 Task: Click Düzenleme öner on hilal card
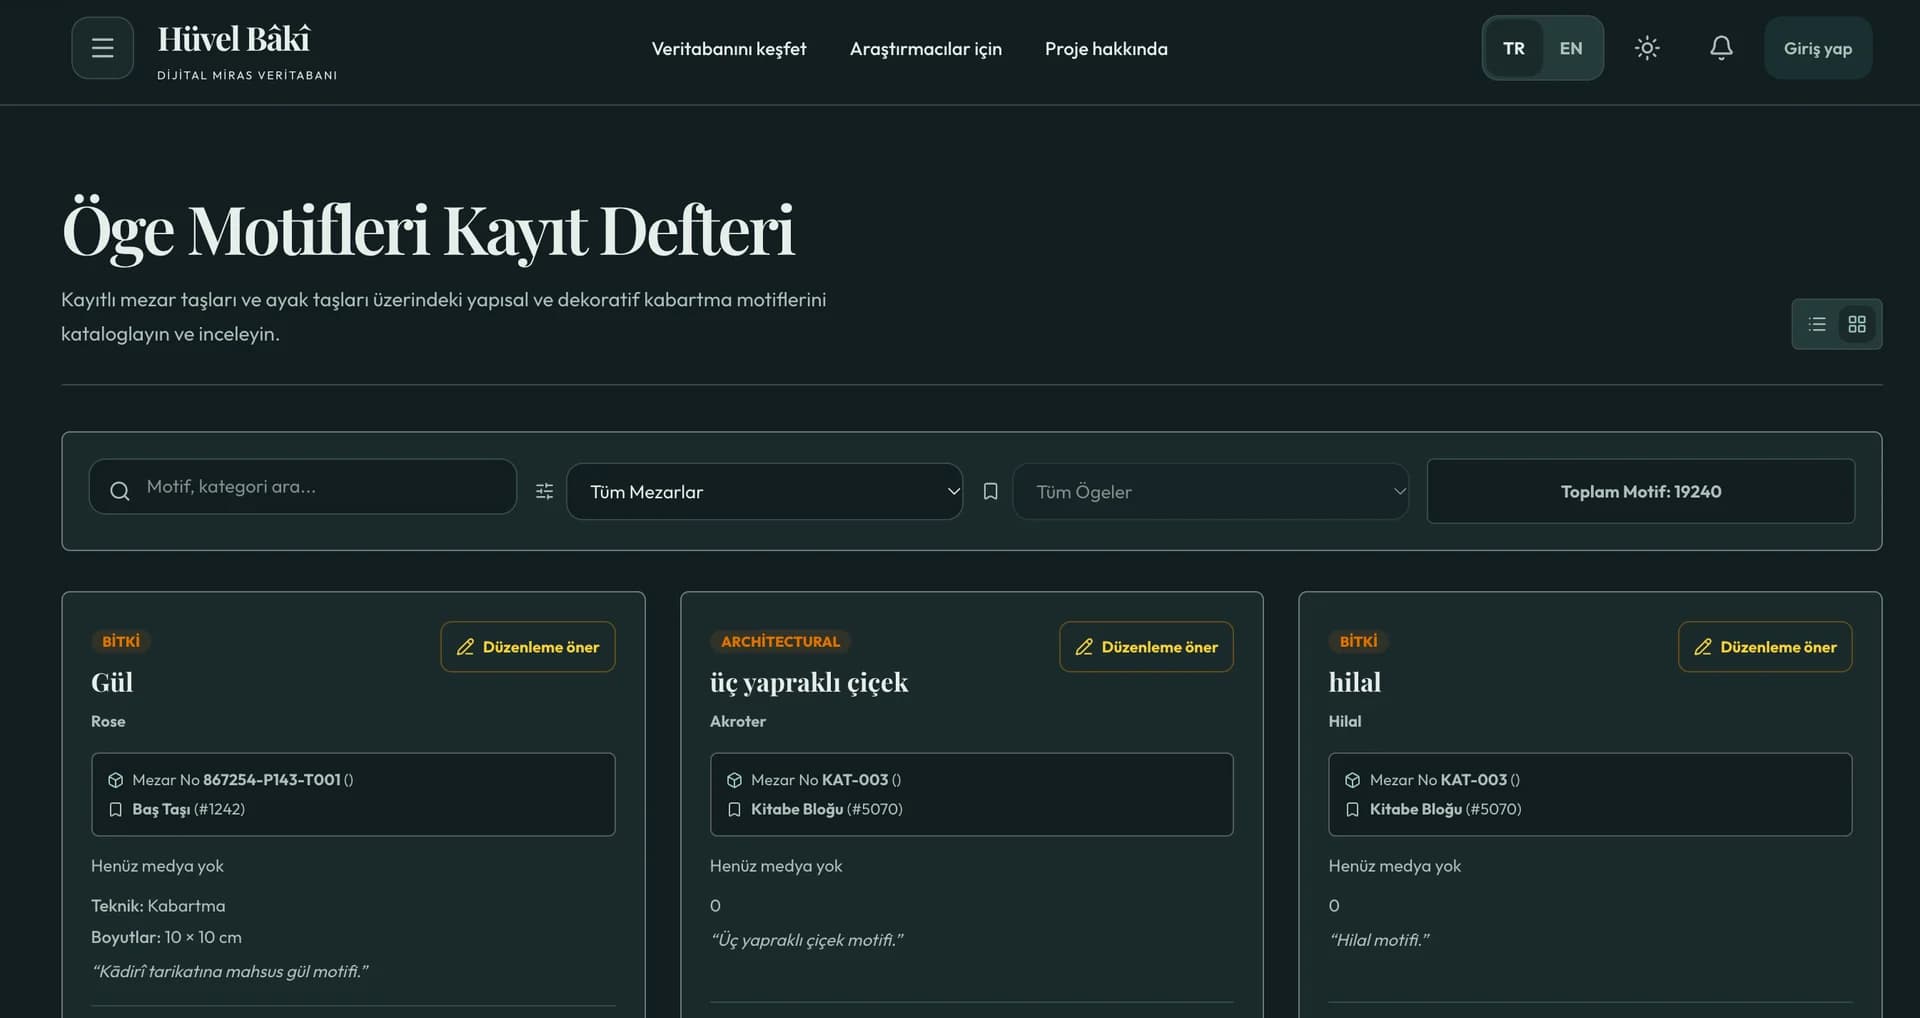(1765, 647)
